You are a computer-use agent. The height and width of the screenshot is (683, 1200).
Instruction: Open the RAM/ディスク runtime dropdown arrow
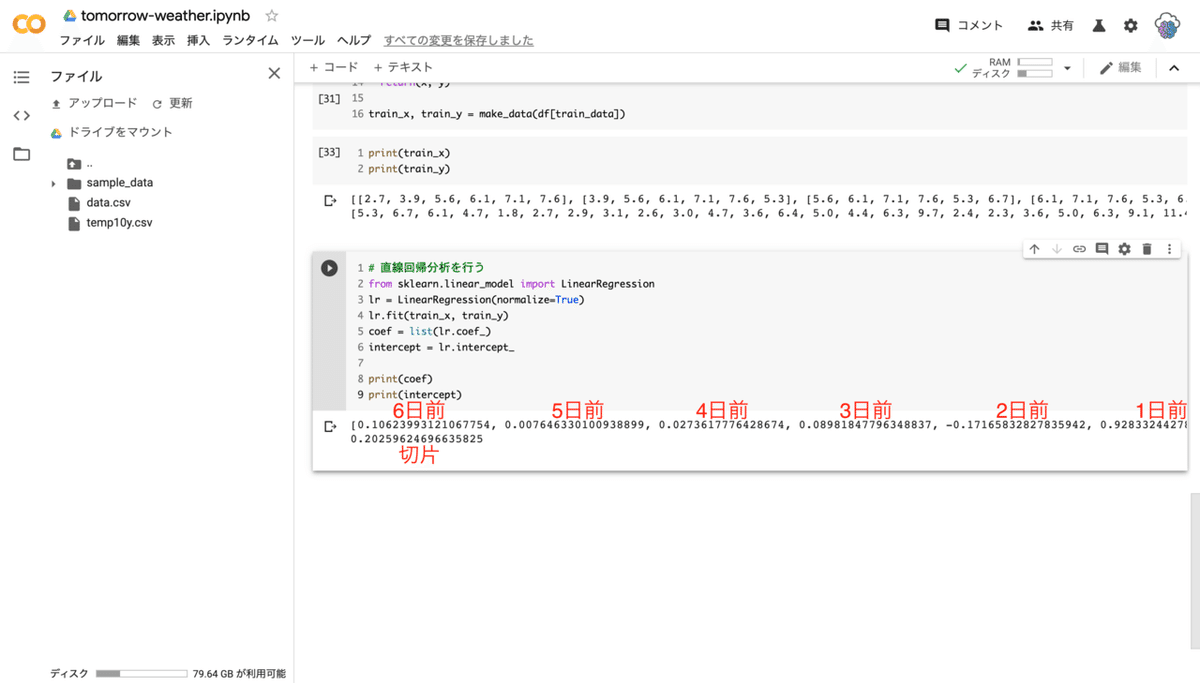tap(1067, 69)
